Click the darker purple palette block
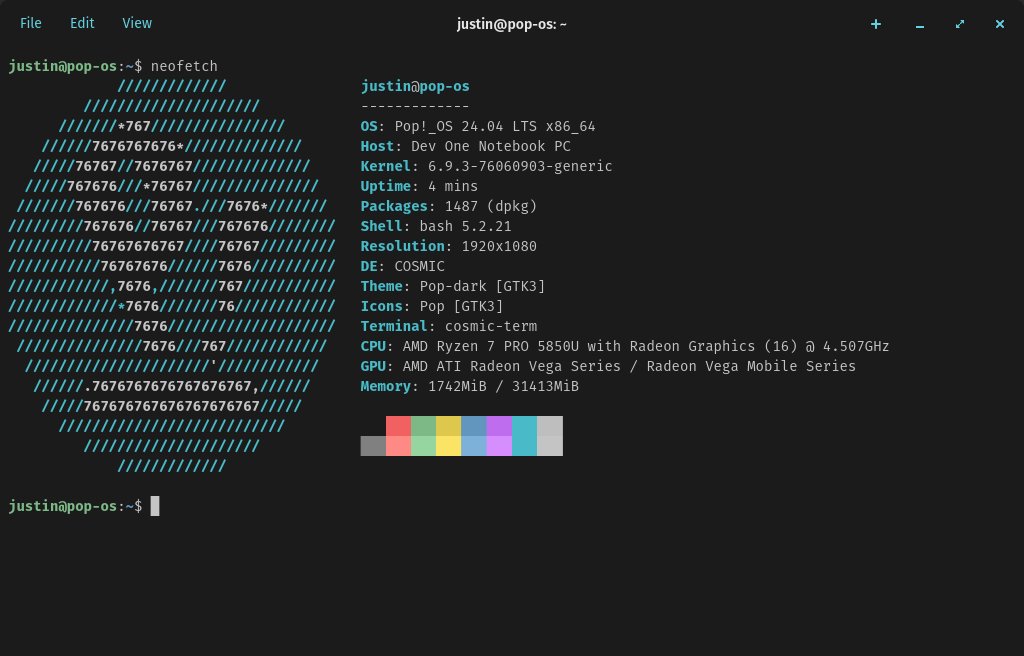This screenshot has height=656, width=1024. [499, 426]
